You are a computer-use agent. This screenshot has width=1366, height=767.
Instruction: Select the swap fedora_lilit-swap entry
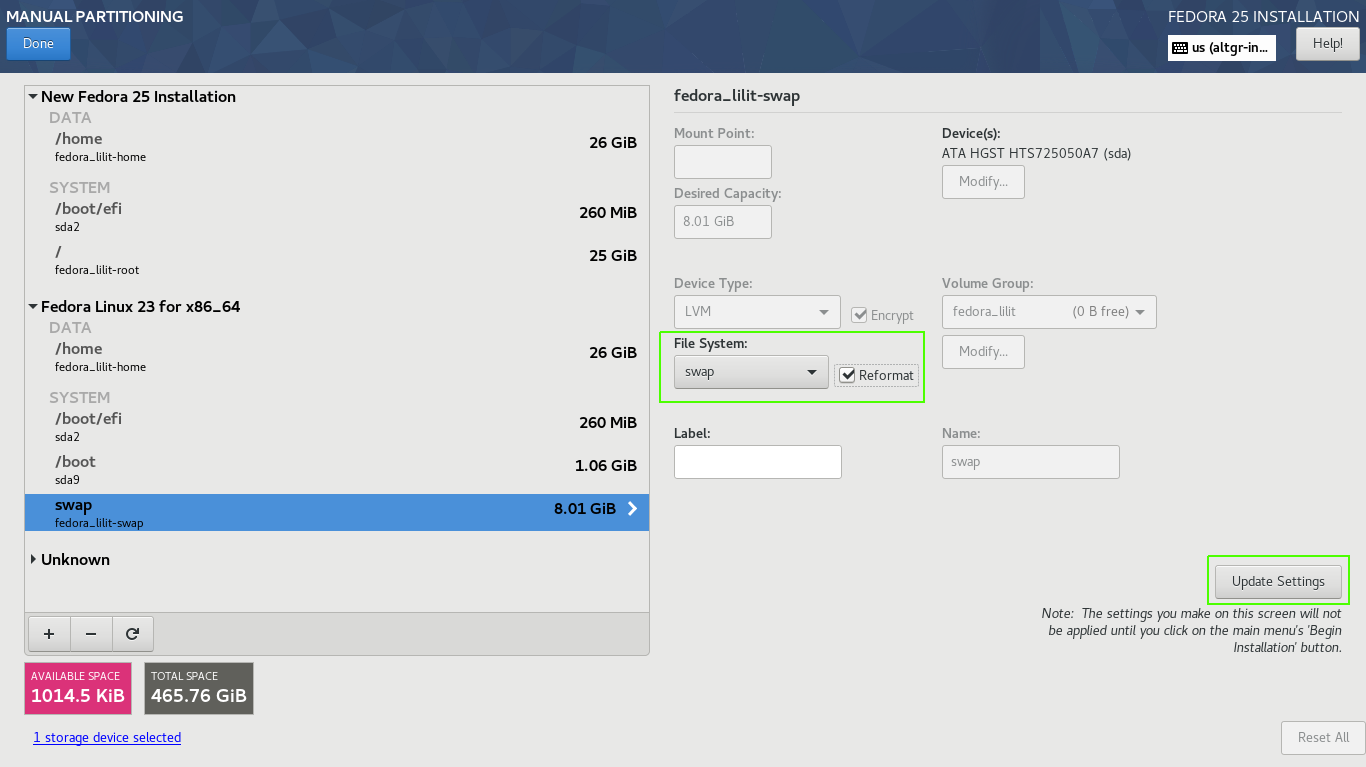(x=337, y=512)
